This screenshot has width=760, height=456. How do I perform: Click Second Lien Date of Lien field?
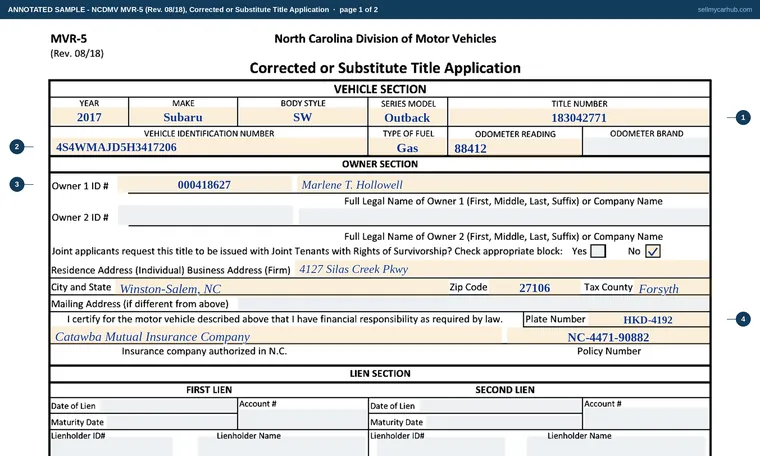(499, 406)
